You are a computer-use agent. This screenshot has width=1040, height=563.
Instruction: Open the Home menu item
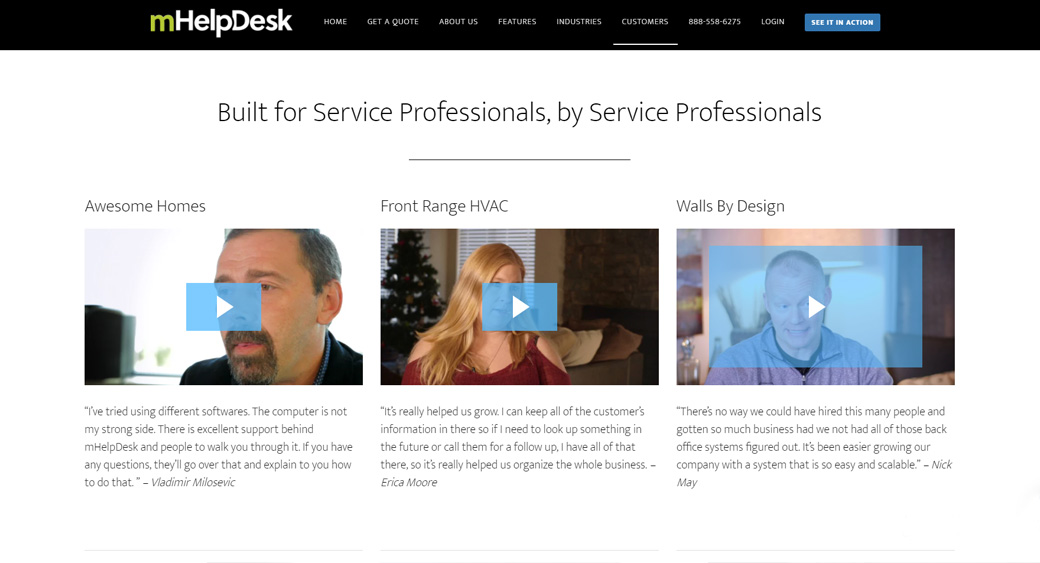(335, 22)
